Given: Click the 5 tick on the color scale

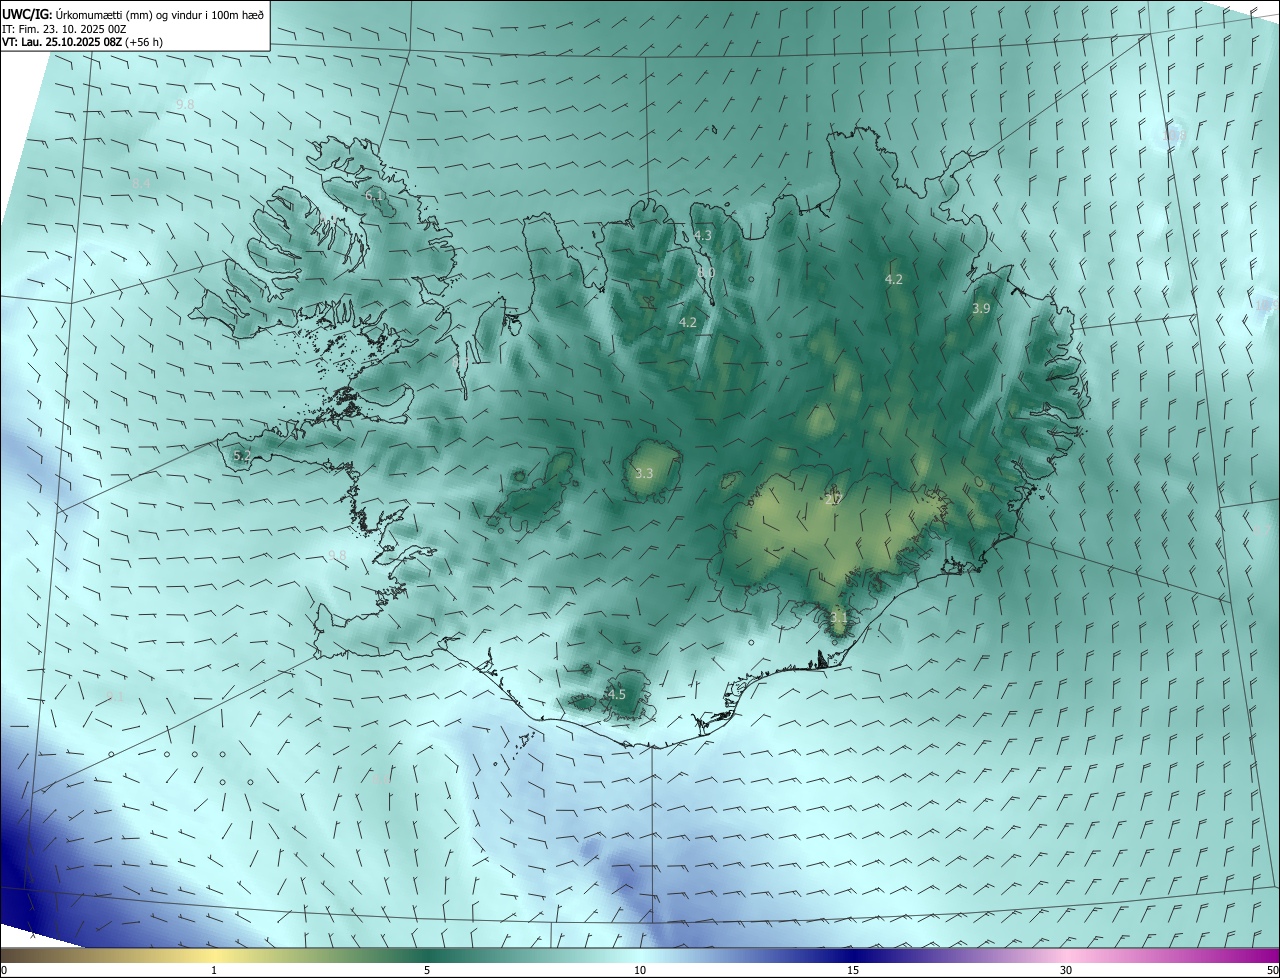Looking at the screenshot, I should point(427,970).
